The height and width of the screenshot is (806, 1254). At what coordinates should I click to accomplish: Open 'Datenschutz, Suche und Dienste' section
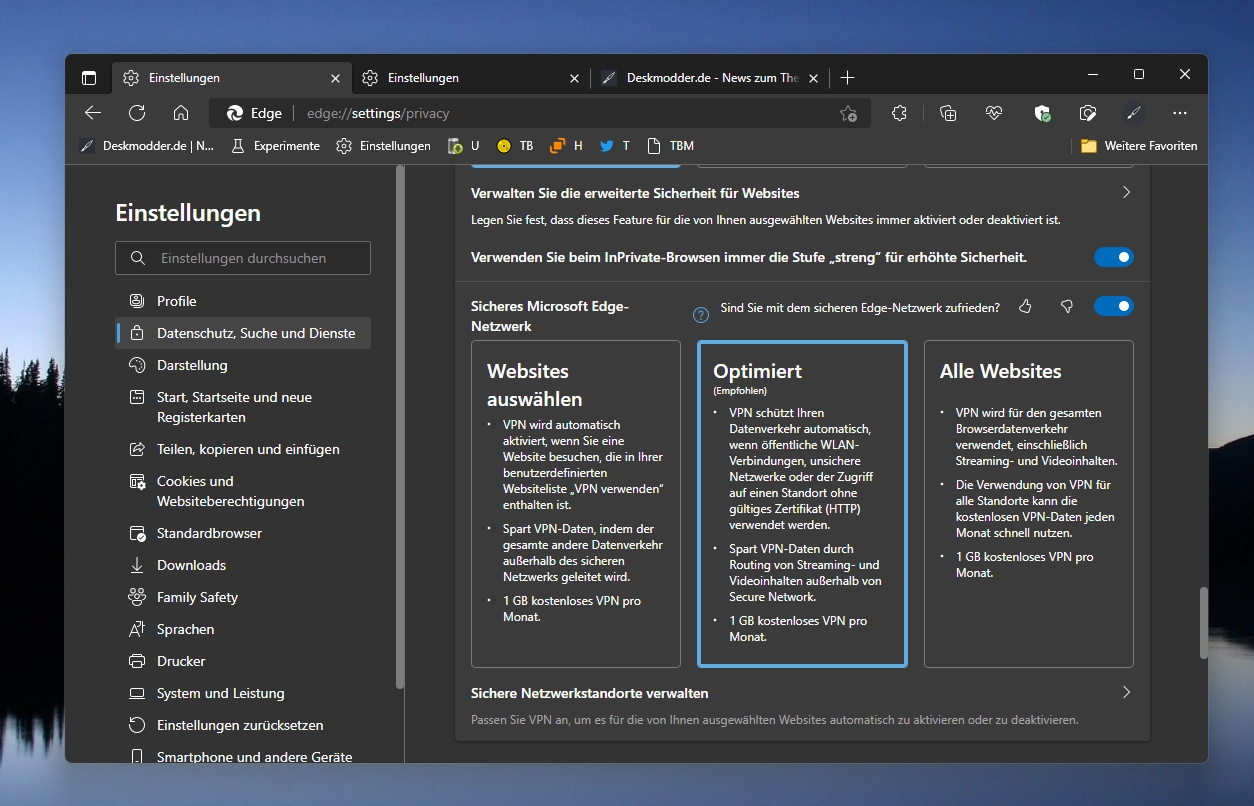coord(243,333)
